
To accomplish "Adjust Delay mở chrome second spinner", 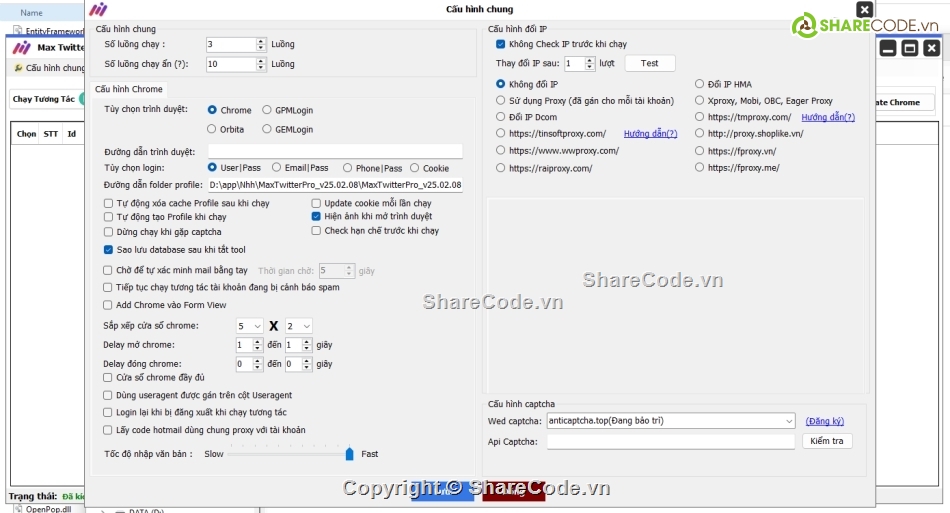I will click(x=307, y=345).
